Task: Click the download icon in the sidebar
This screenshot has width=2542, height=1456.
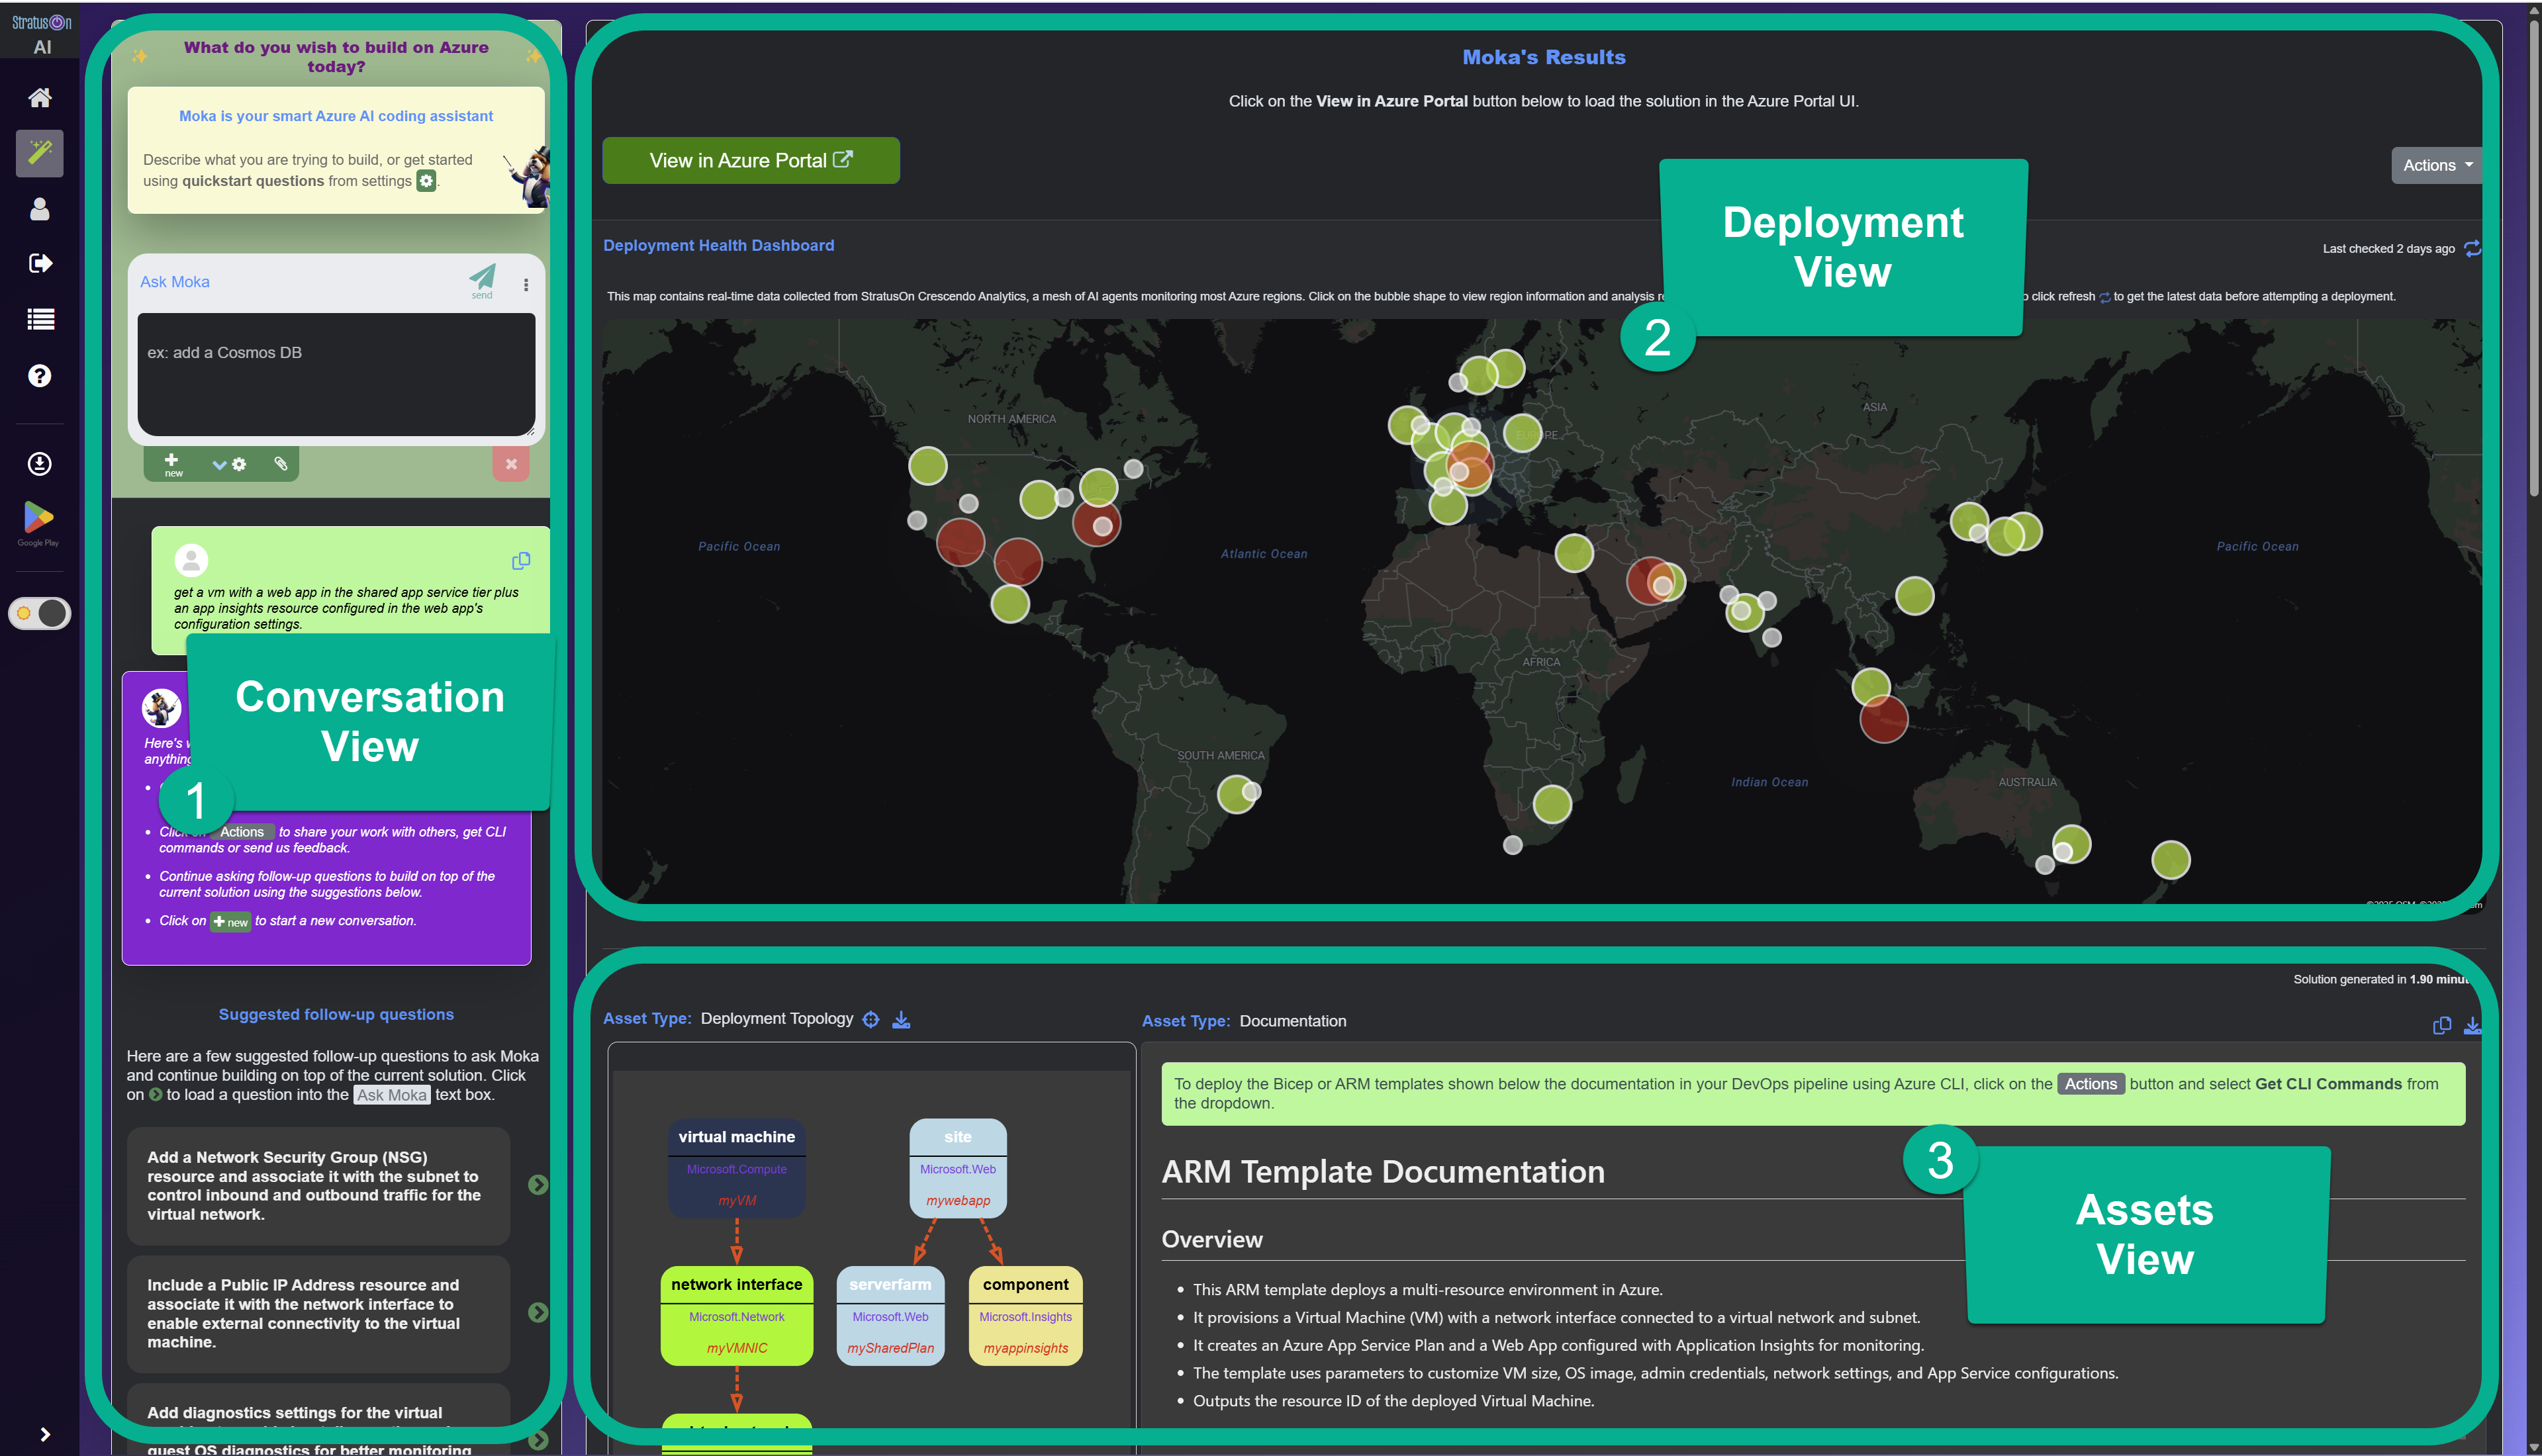Action: pyautogui.click(x=40, y=462)
